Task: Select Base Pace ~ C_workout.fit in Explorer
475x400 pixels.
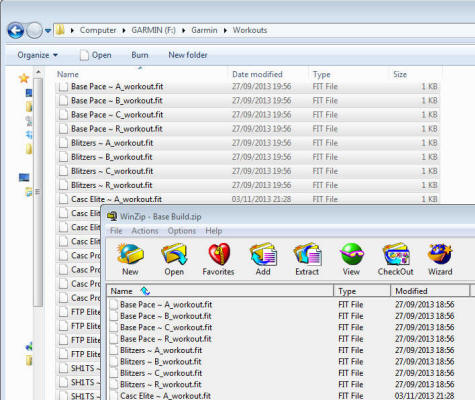Action: [x=248, y=115]
